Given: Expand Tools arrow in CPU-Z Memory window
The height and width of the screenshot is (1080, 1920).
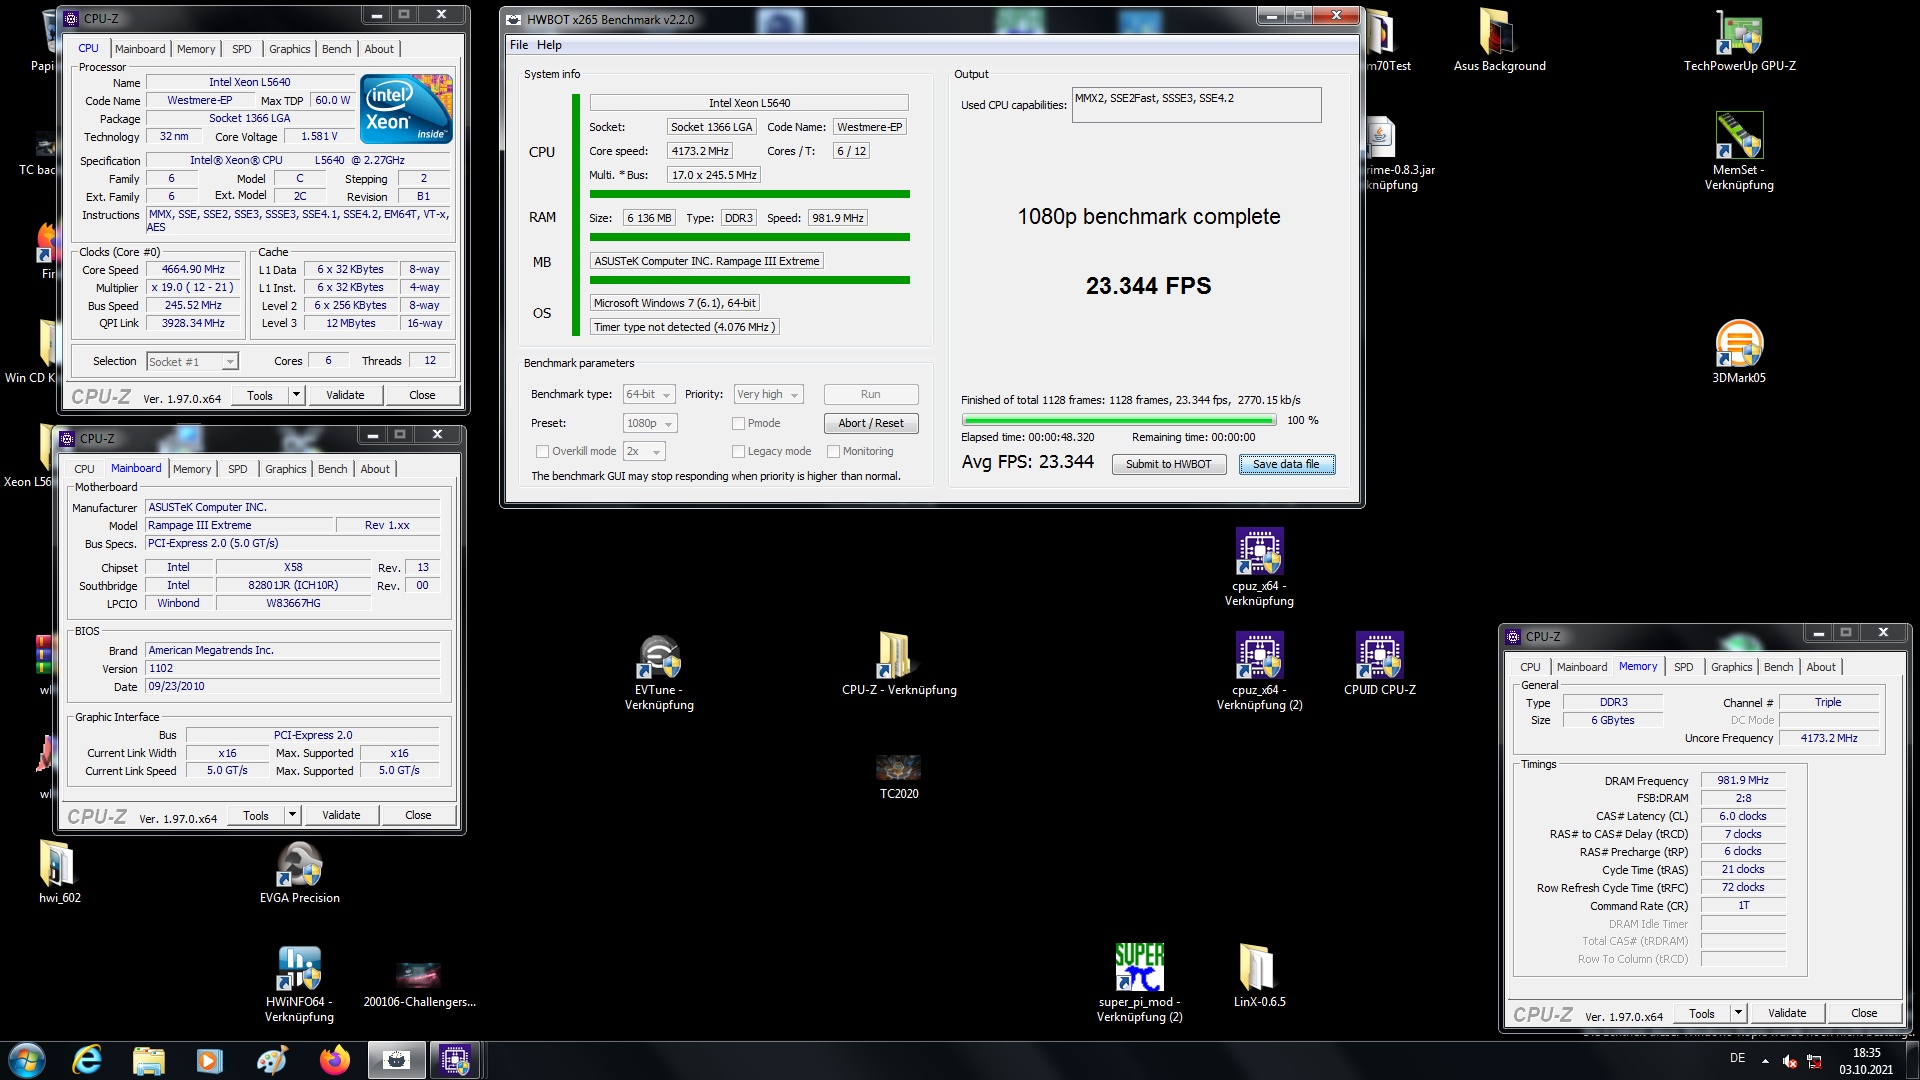Looking at the screenshot, I should pyautogui.click(x=1738, y=1013).
